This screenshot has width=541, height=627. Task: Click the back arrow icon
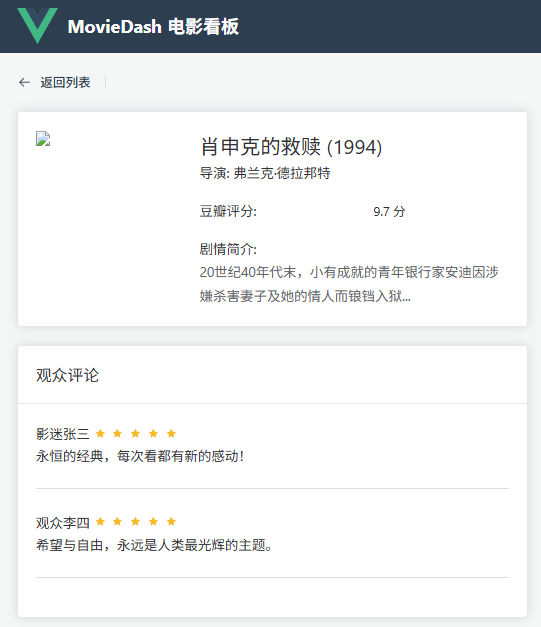24,82
